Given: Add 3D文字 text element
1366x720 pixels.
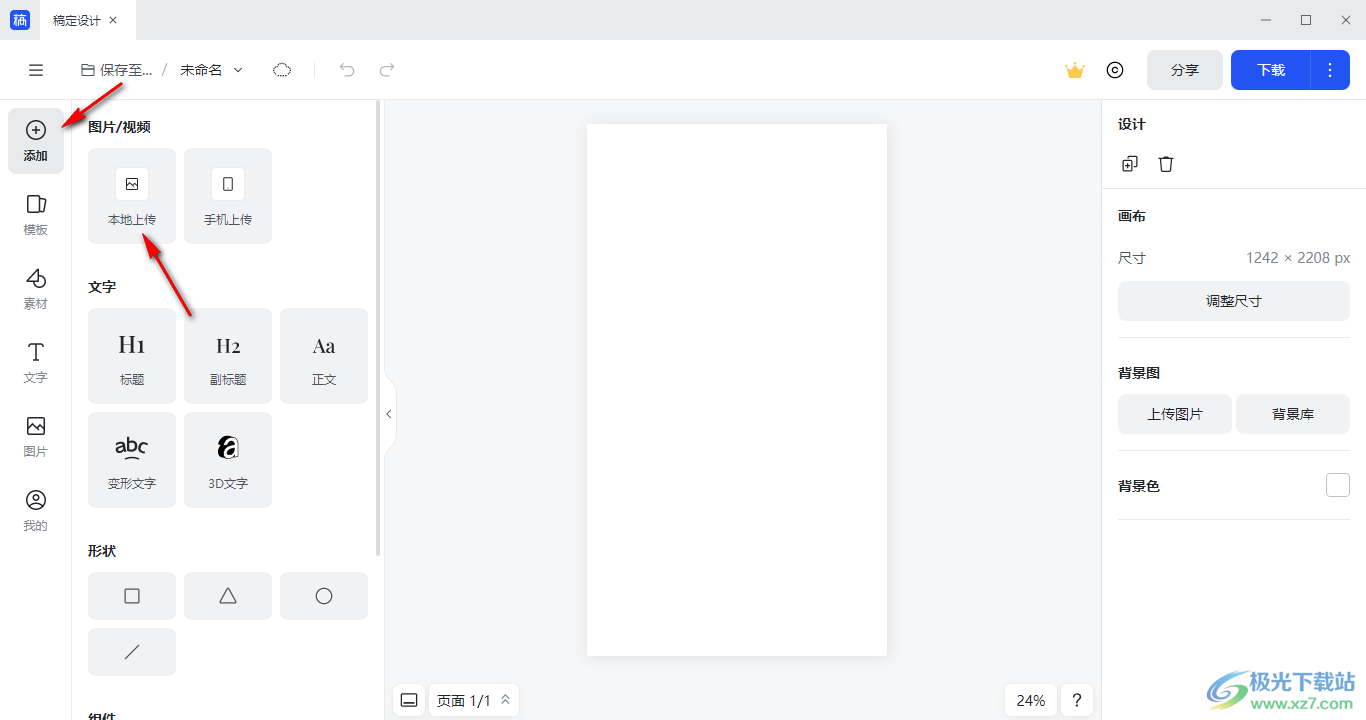Looking at the screenshot, I should pyautogui.click(x=228, y=460).
